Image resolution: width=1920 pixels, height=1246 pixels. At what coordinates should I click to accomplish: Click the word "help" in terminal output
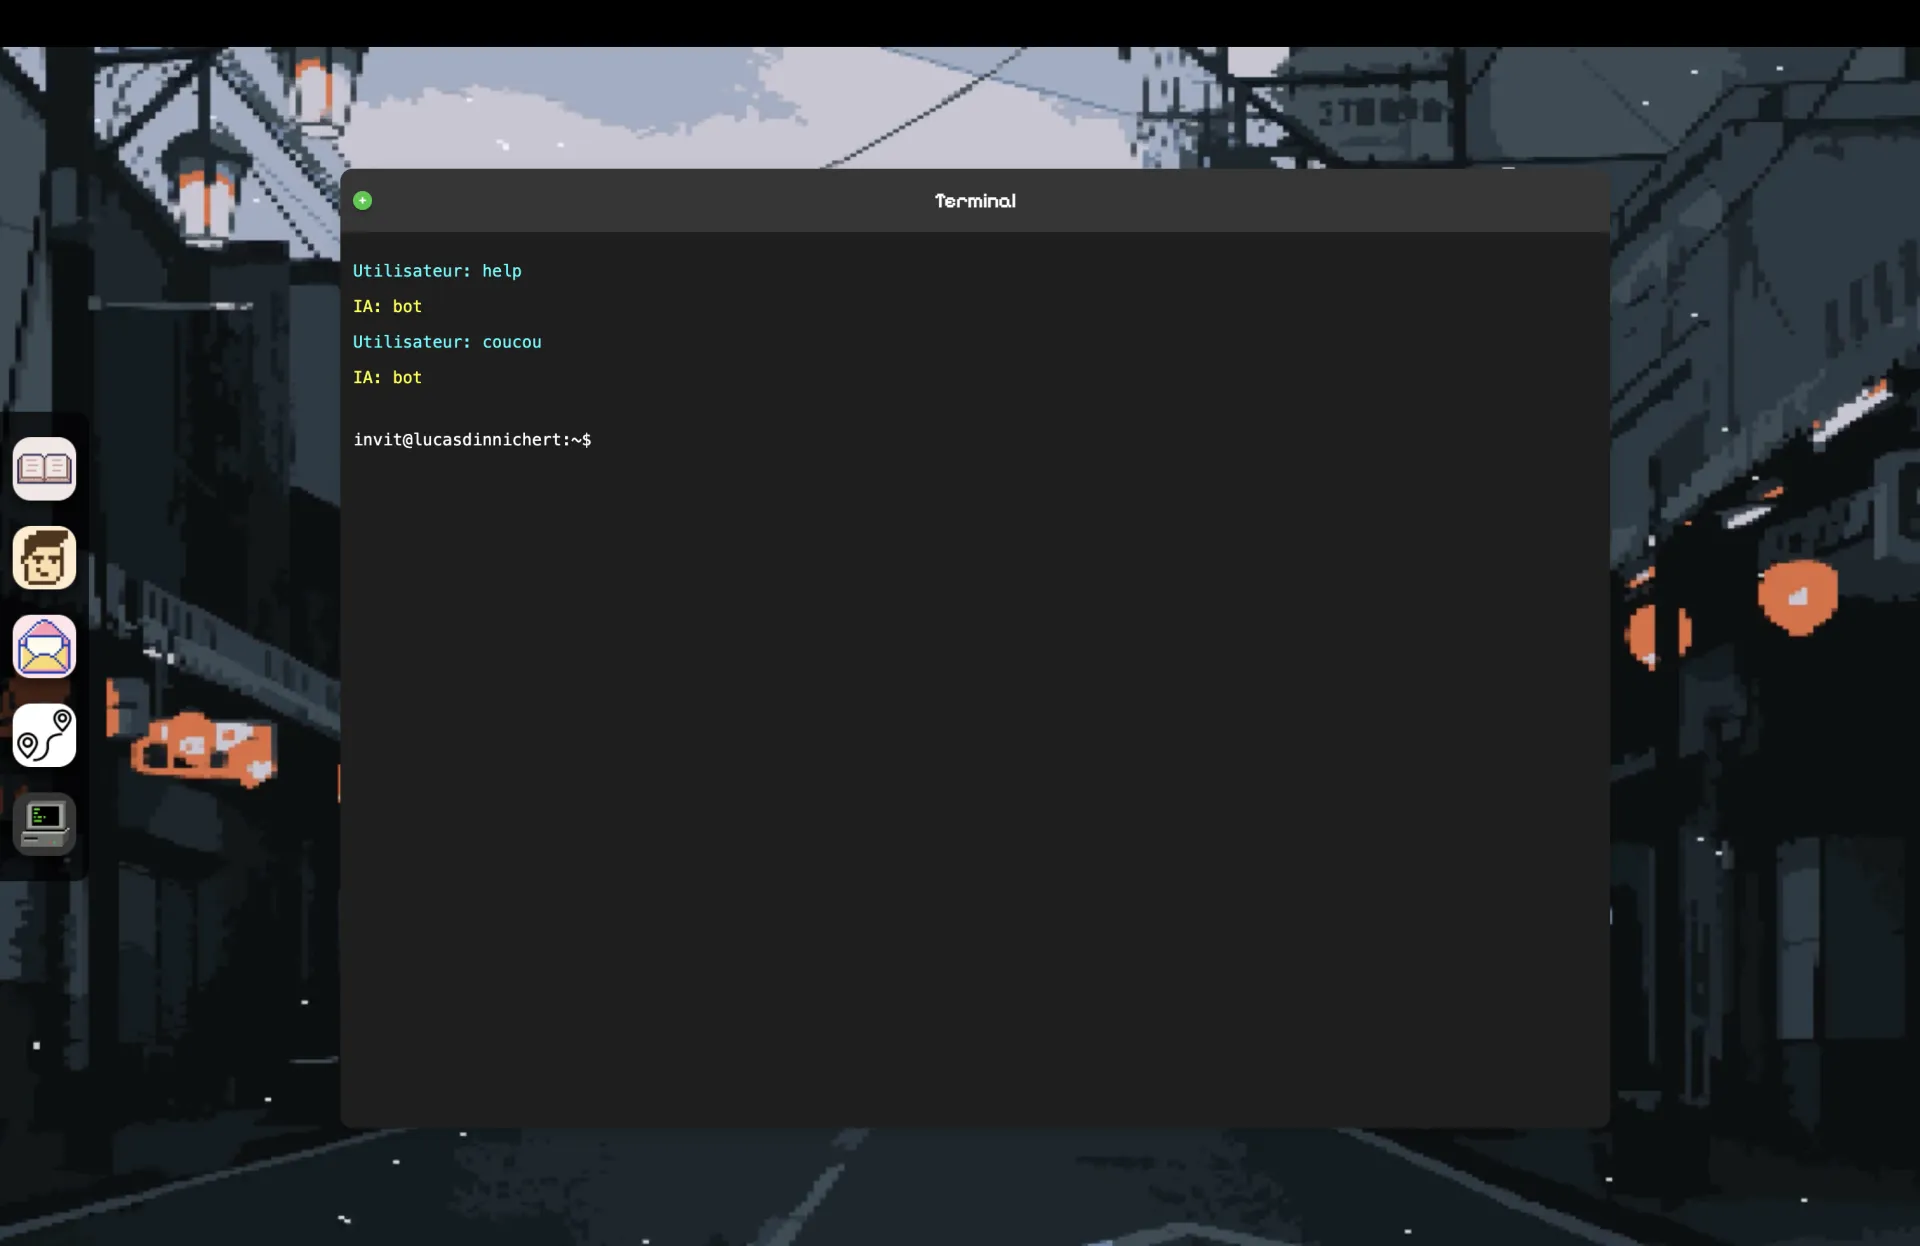pos(502,271)
